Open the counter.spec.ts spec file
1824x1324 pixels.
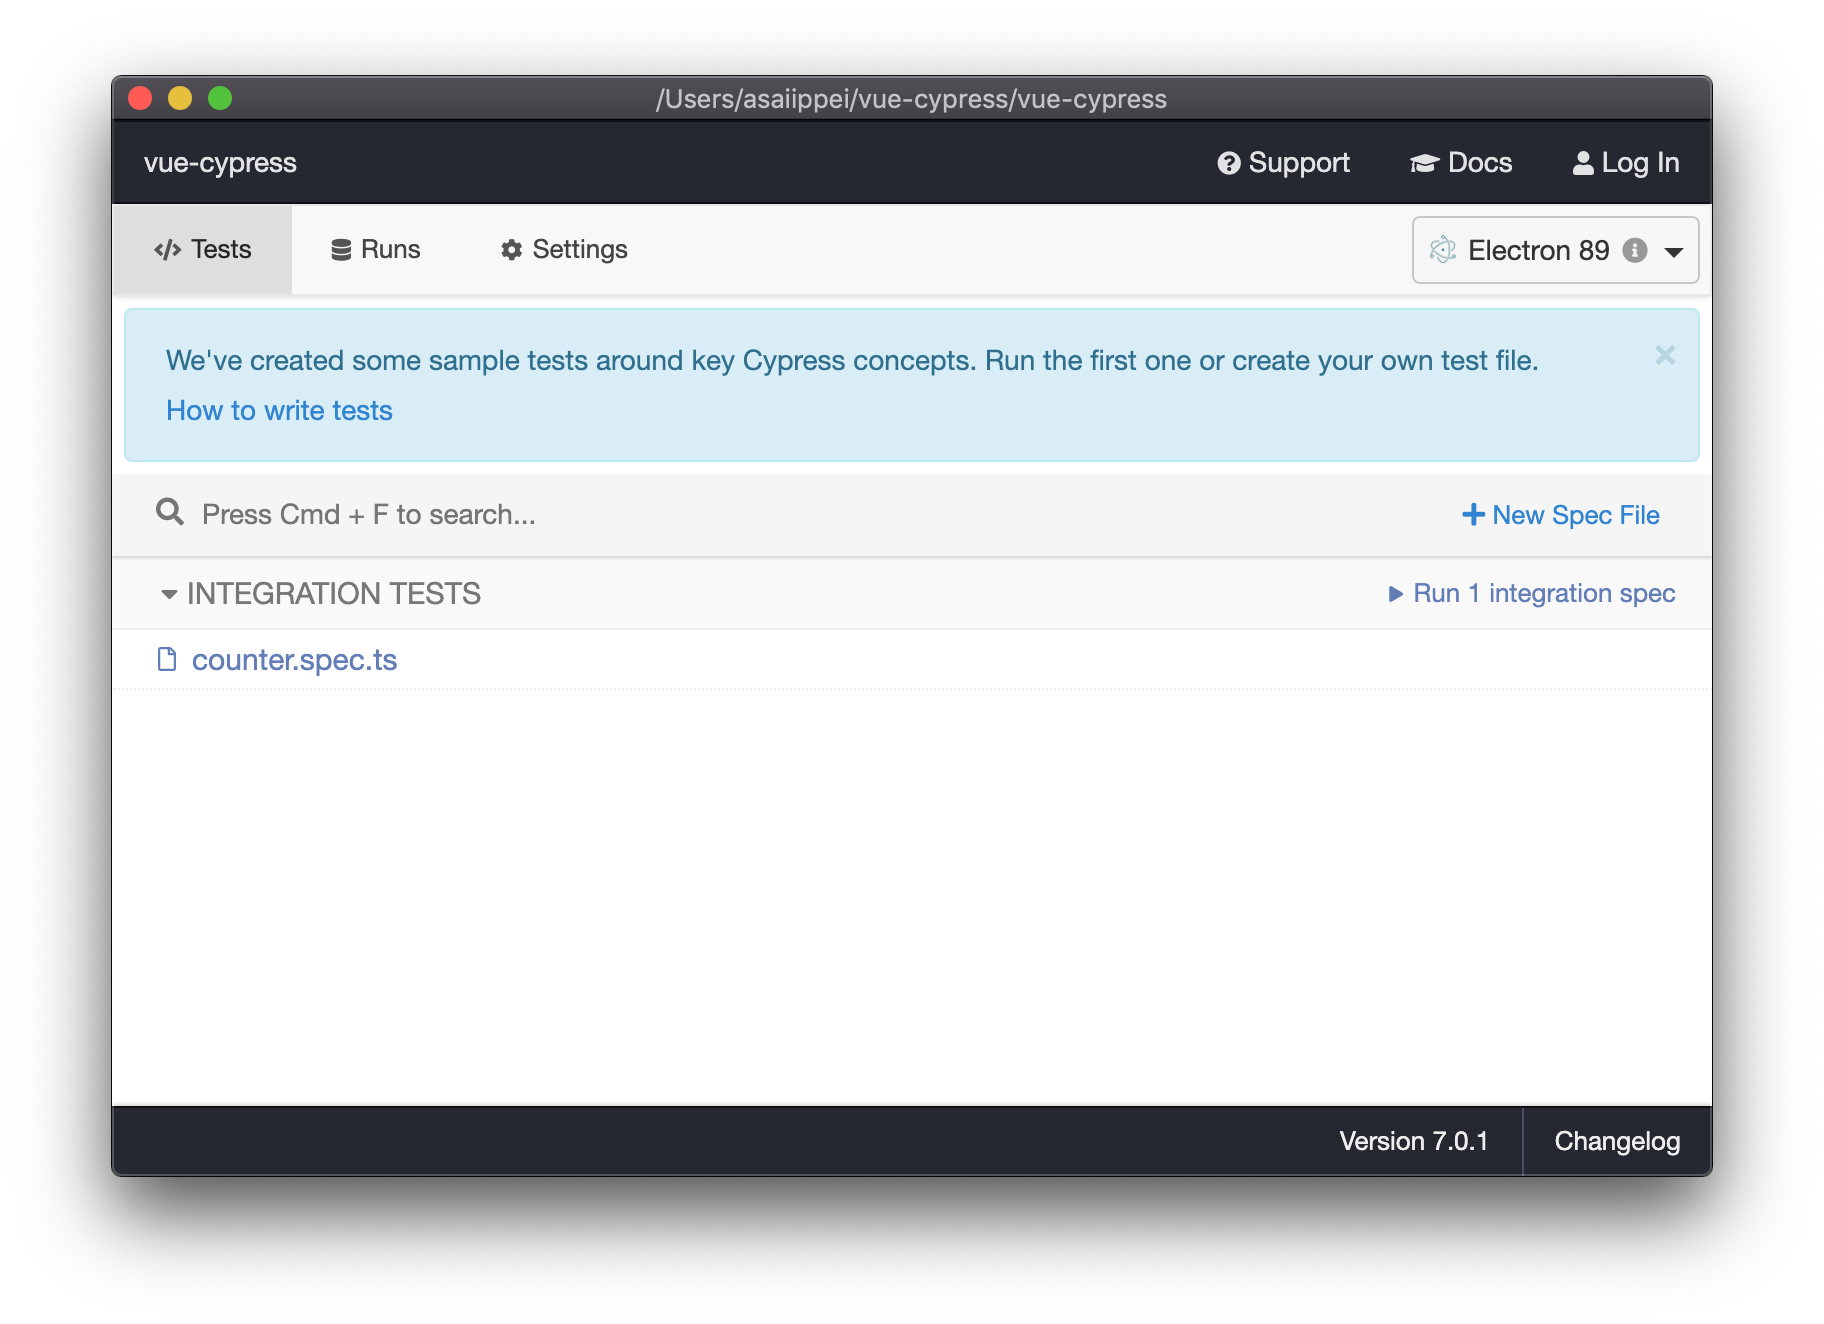click(294, 660)
